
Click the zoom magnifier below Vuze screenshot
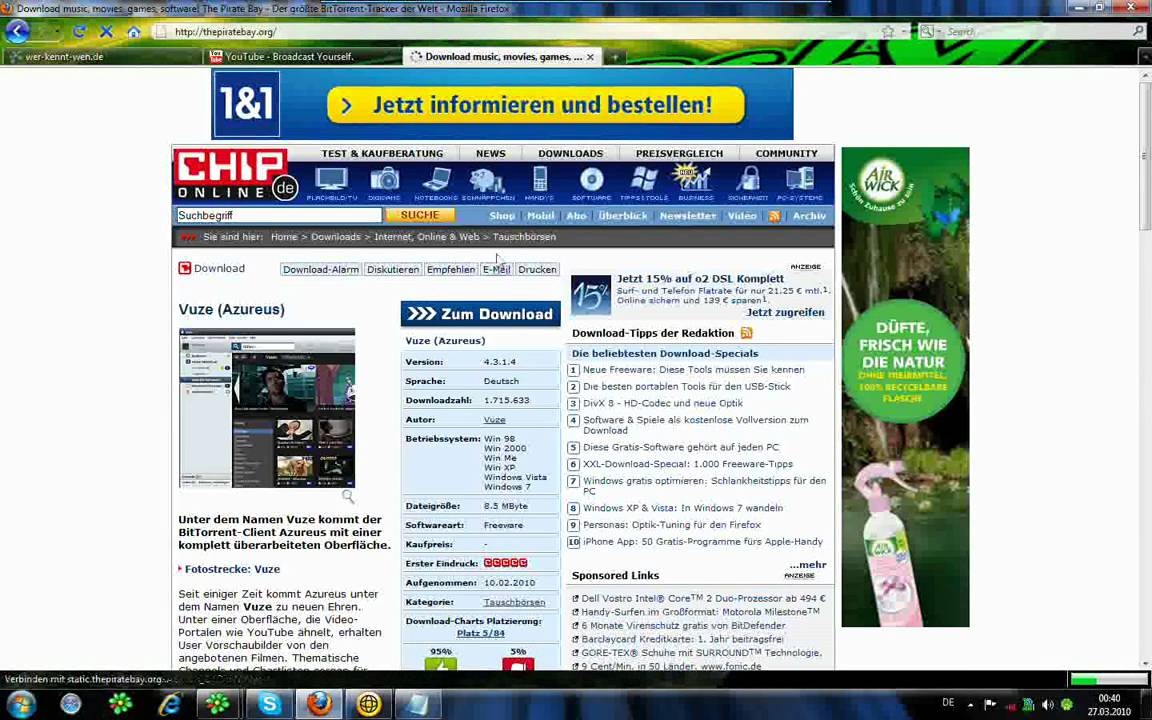pyautogui.click(x=348, y=497)
